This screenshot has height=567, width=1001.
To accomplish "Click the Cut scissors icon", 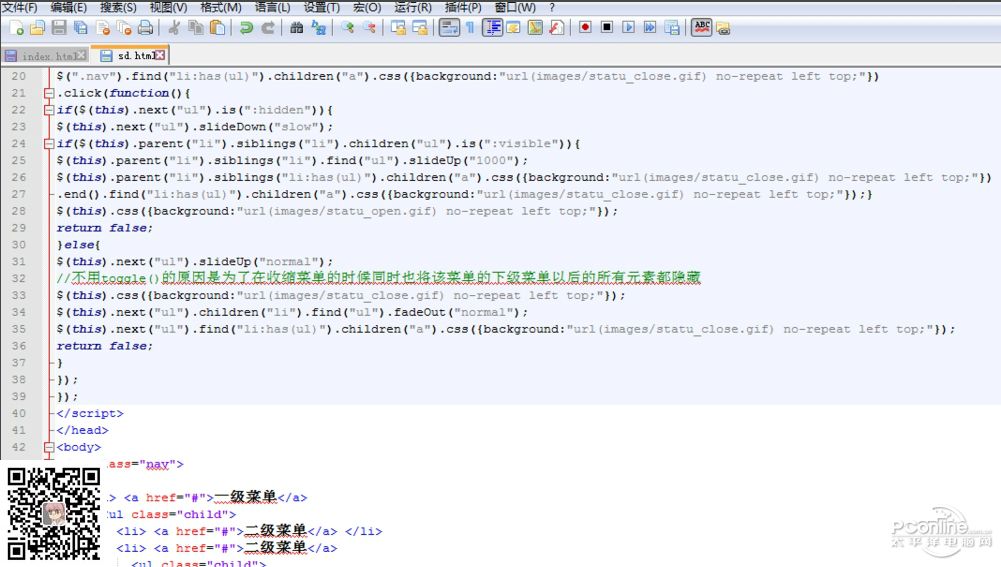I will (x=174, y=28).
